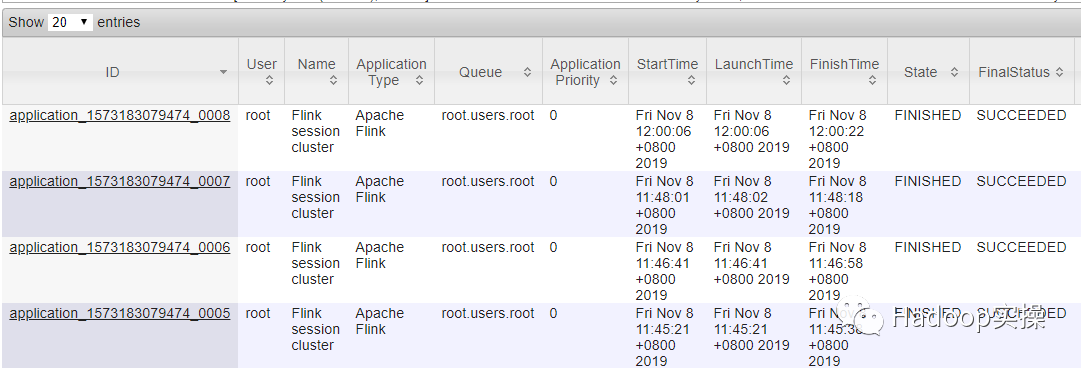Open application_1573183079474_0005 link
This screenshot has height=368, width=1081.
pos(120,314)
